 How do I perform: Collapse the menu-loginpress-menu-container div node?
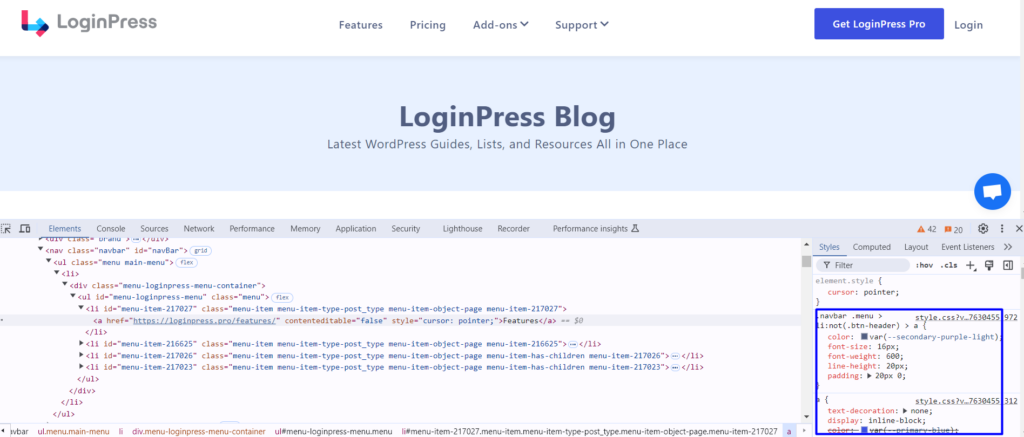65,285
